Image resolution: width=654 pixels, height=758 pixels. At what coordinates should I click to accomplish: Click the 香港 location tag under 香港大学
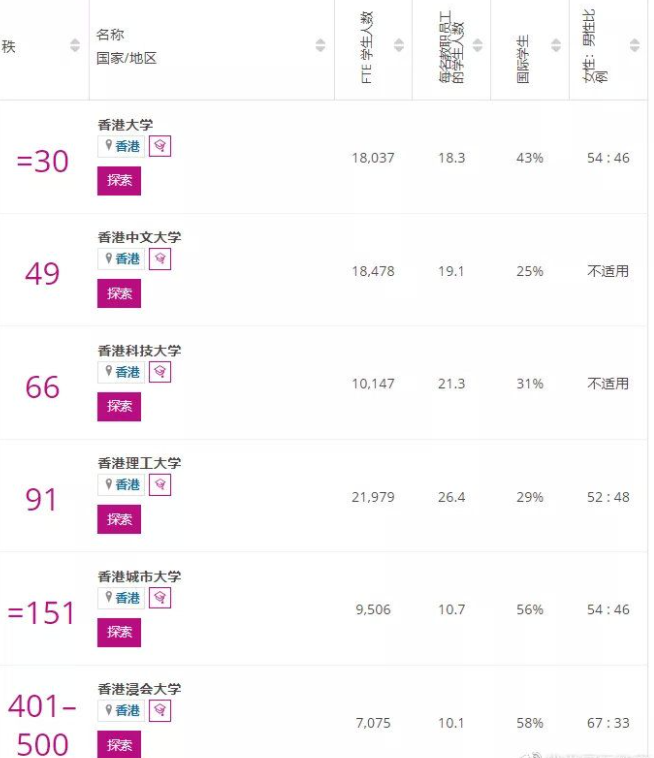click(123, 146)
